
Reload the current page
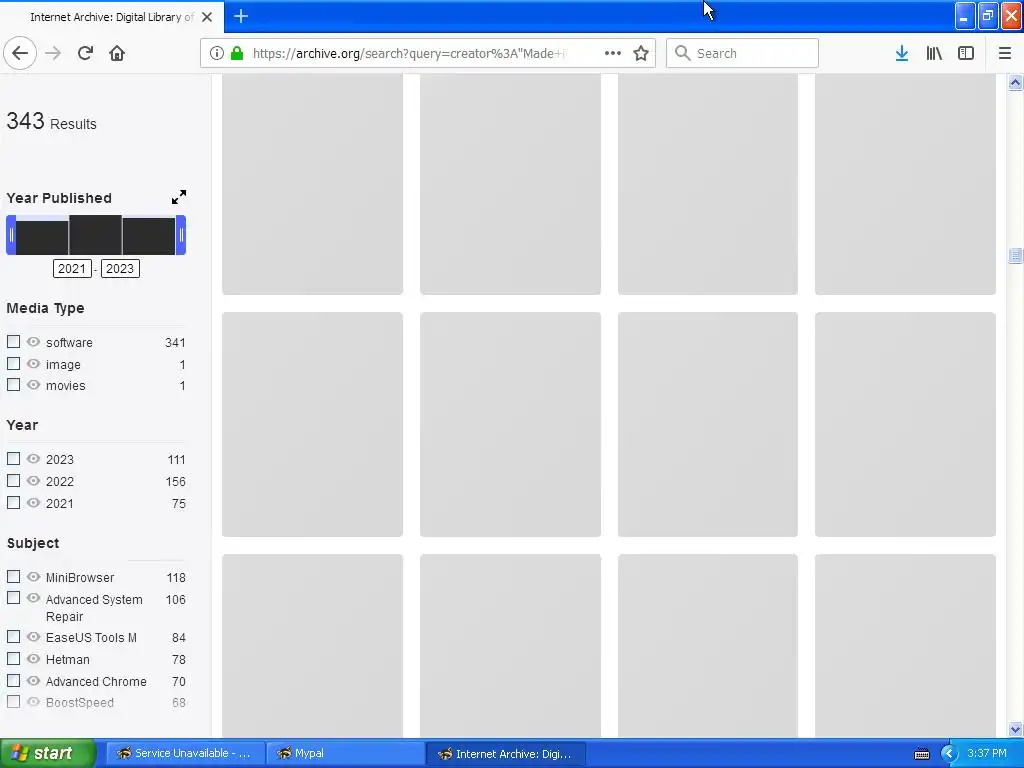coord(85,53)
